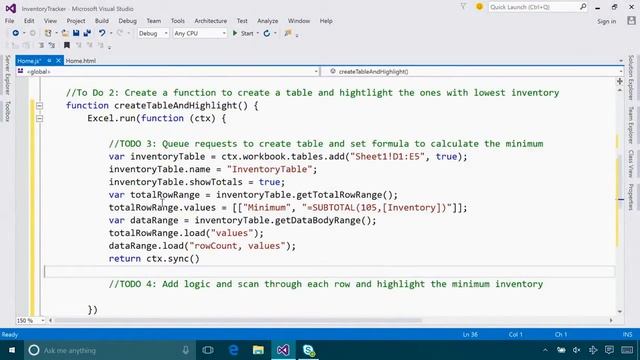Click the Open File folder icon
This screenshot has height=360, width=640.
65,33
